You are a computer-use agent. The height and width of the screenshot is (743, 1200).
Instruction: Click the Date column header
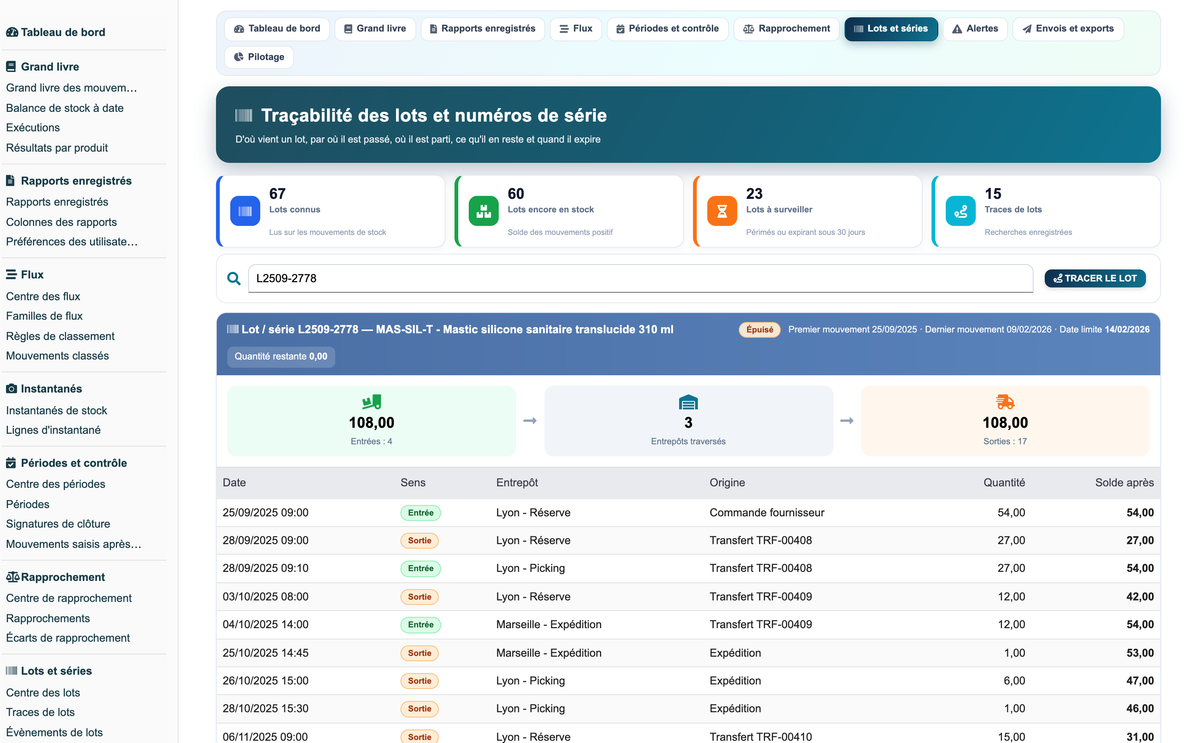click(x=234, y=483)
